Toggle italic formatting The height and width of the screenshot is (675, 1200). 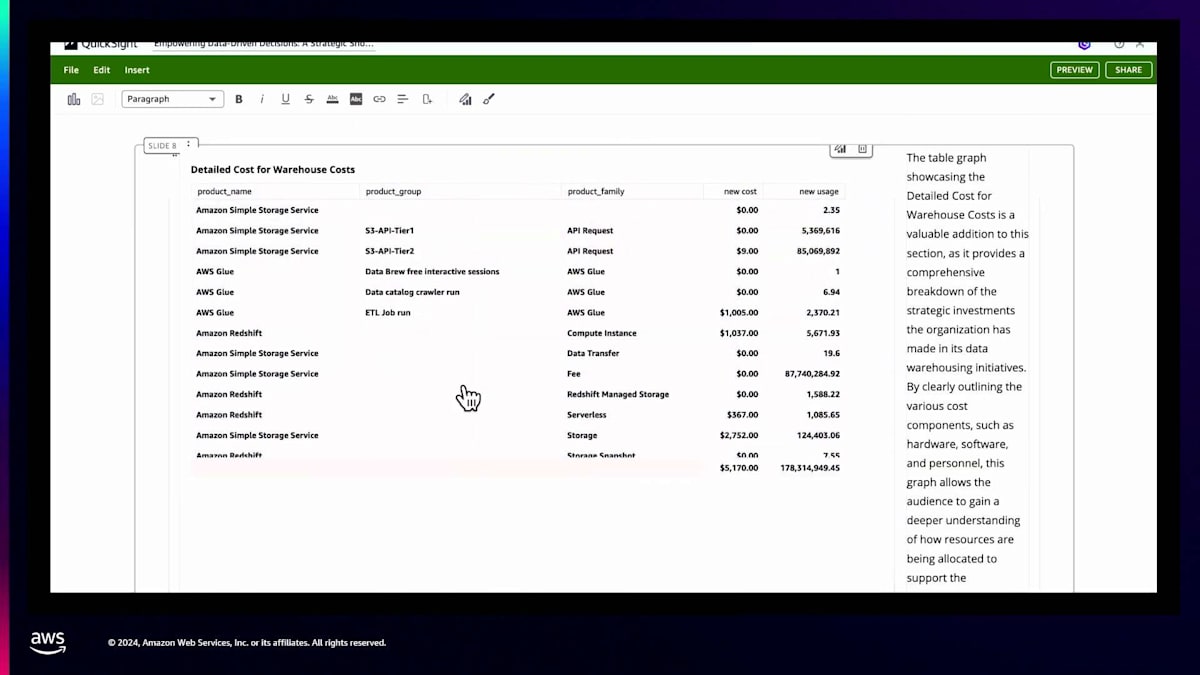click(262, 99)
